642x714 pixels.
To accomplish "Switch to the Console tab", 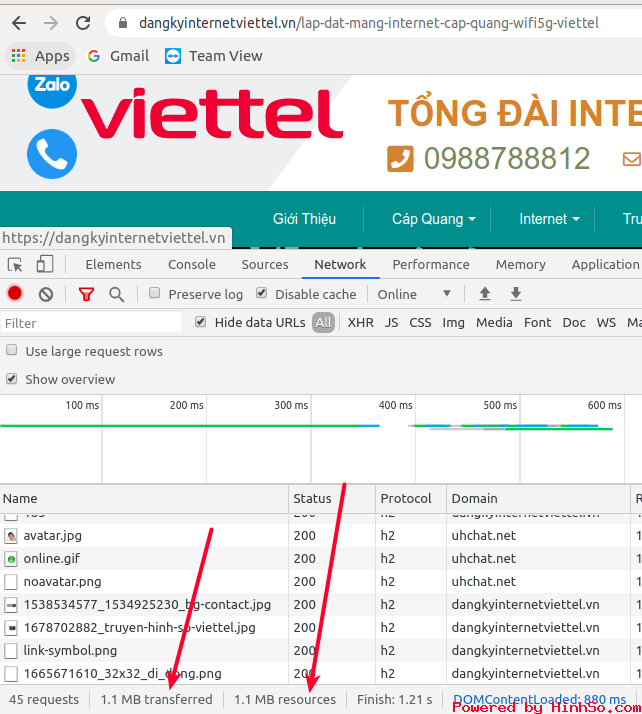I will click(x=192, y=265).
